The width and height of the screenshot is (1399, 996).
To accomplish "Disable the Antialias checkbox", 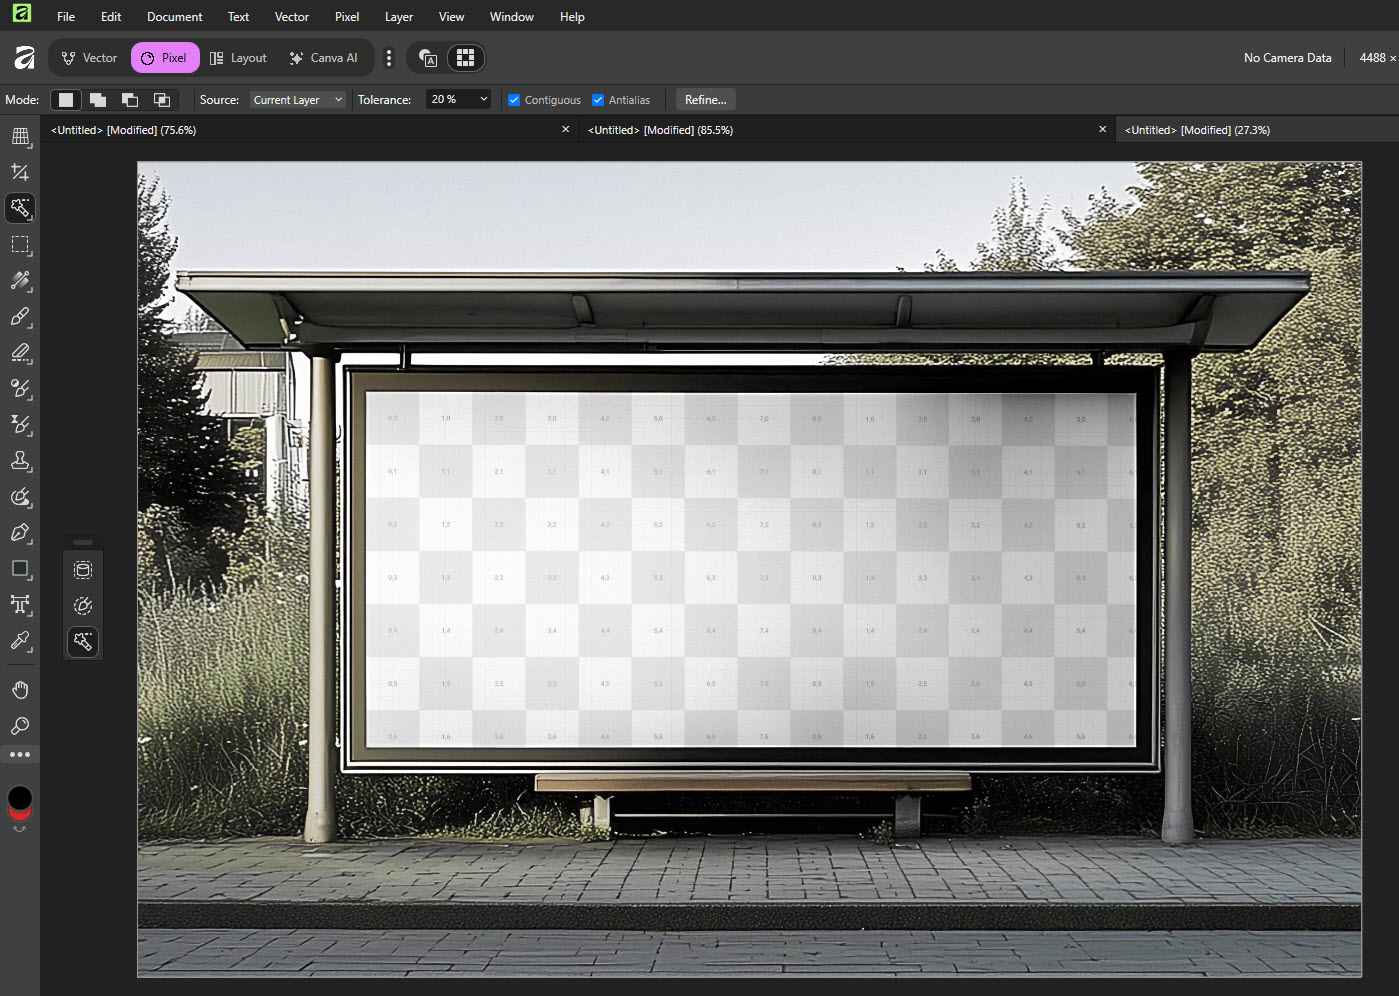I will [x=598, y=100].
